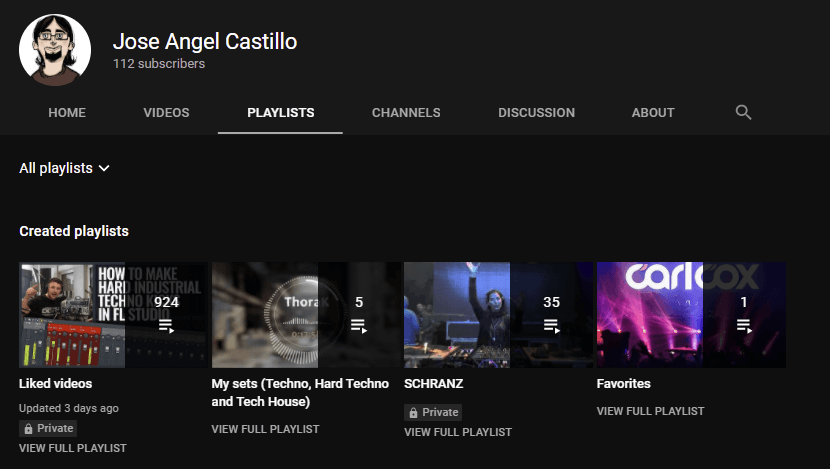Switch to the Videos tab
830x469 pixels.
(166, 113)
